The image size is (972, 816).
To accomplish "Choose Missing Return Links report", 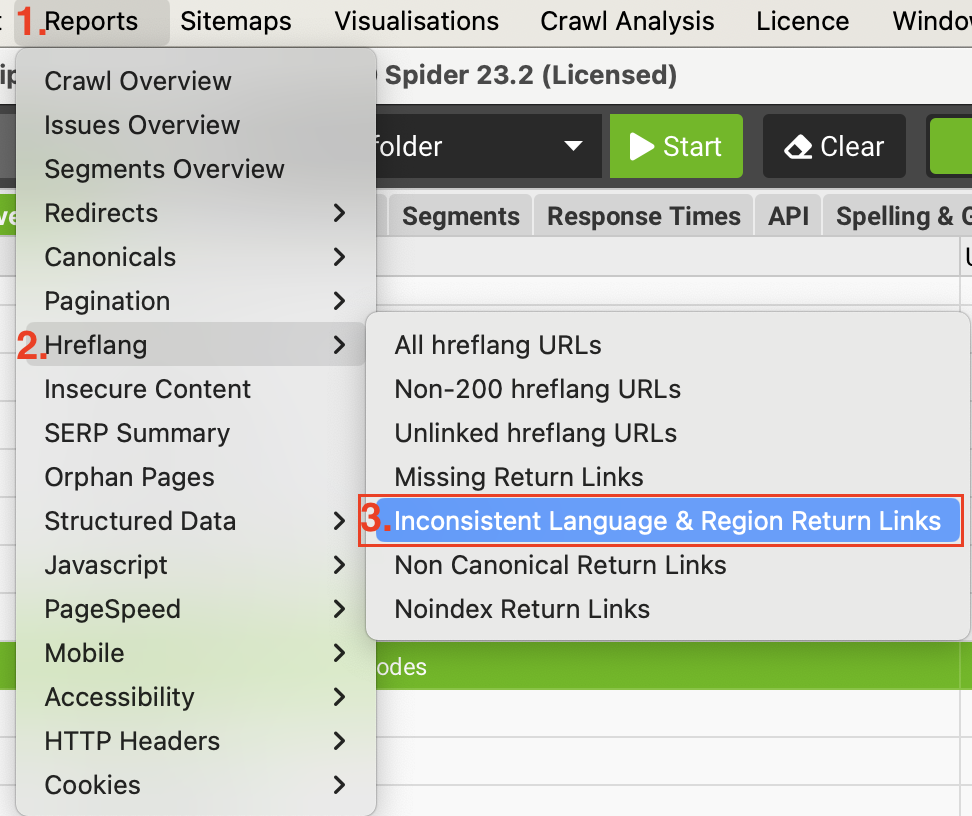I will 519,477.
